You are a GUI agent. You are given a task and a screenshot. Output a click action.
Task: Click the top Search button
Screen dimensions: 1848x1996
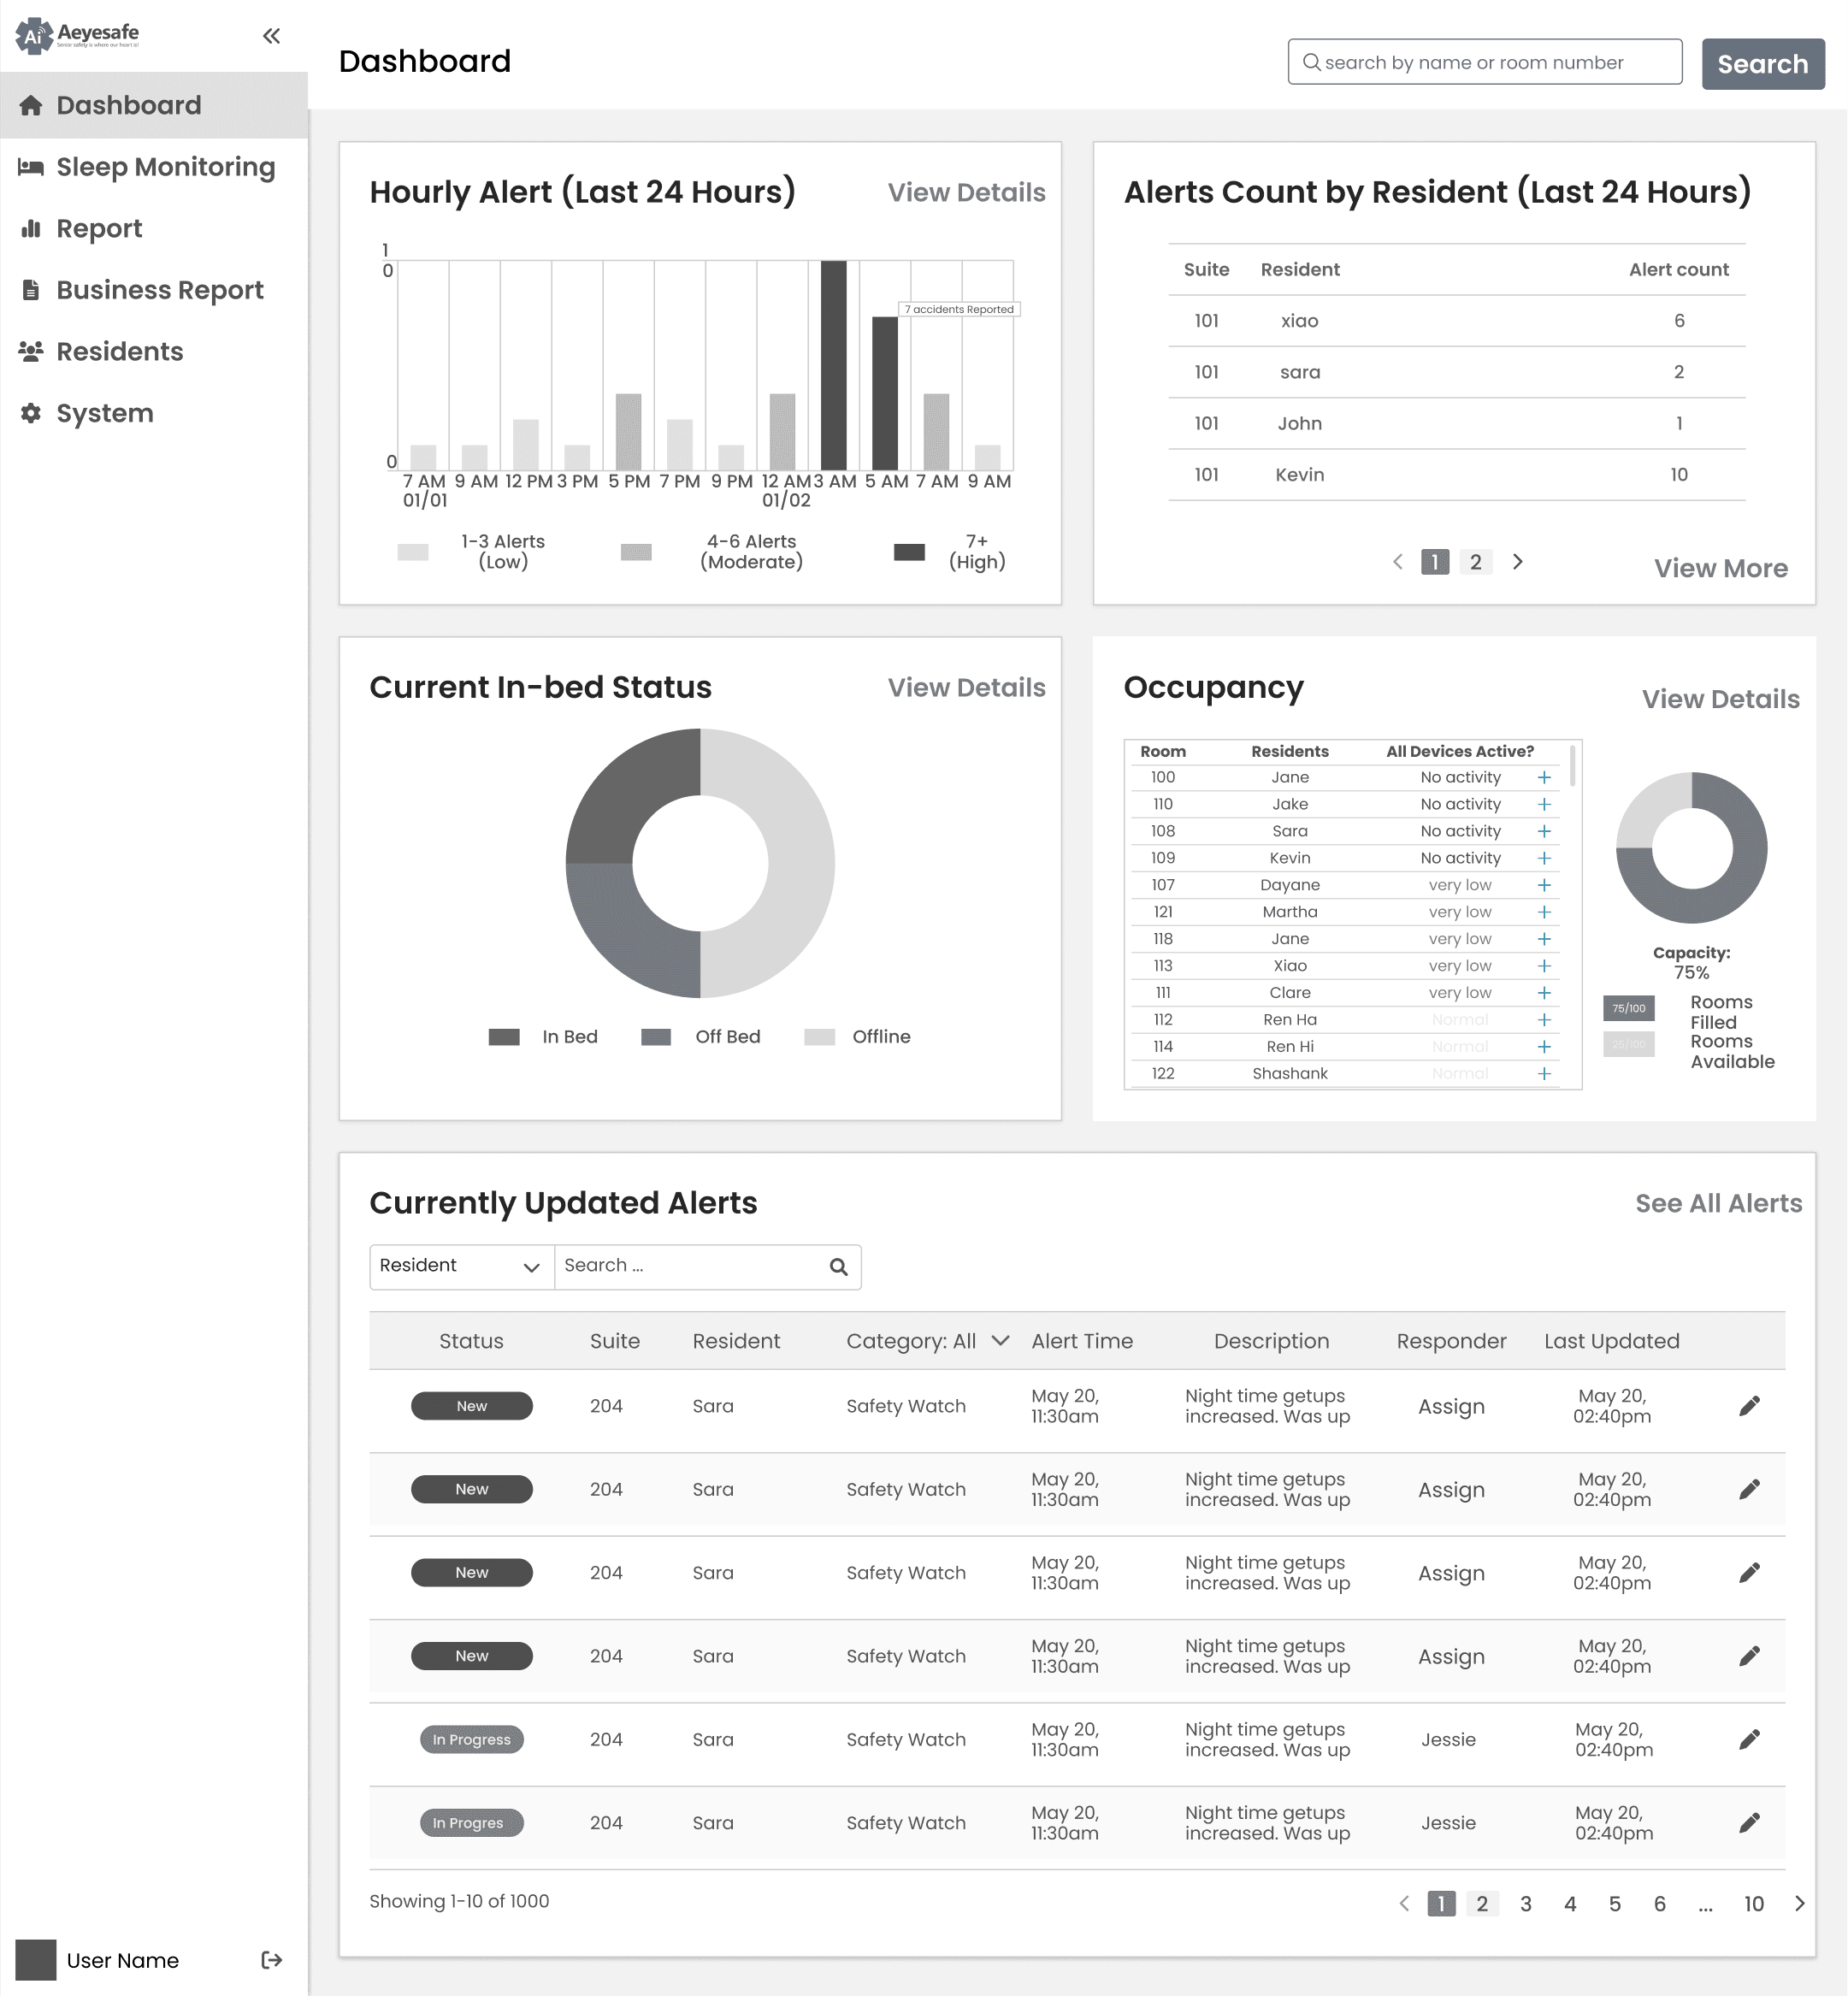tap(1762, 64)
